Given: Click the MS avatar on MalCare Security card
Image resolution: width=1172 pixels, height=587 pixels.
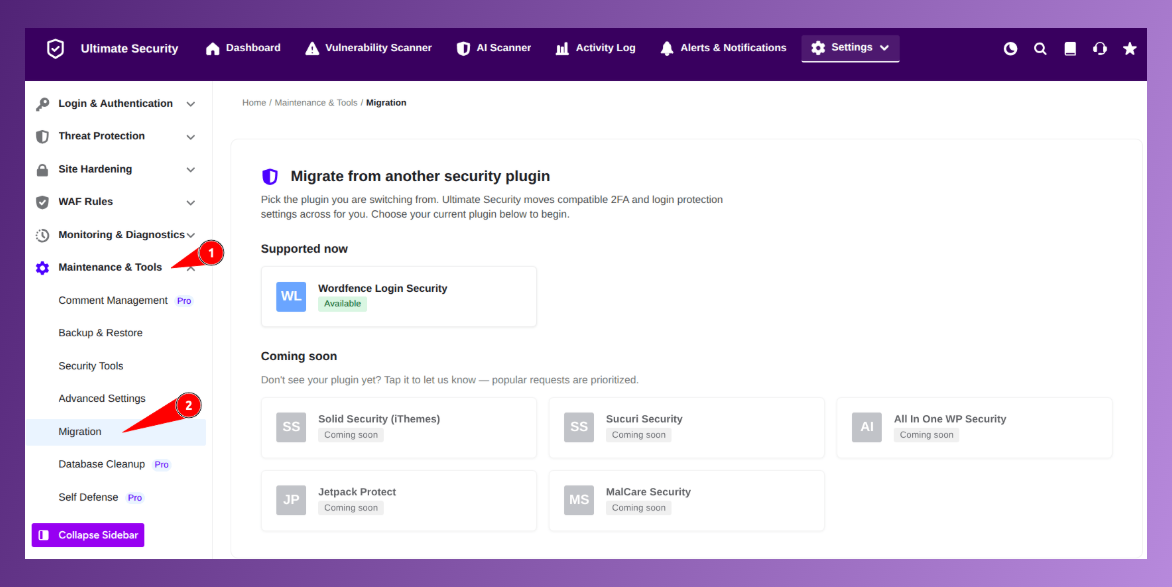Looking at the screenshot, I should click(x=579, y=500).
